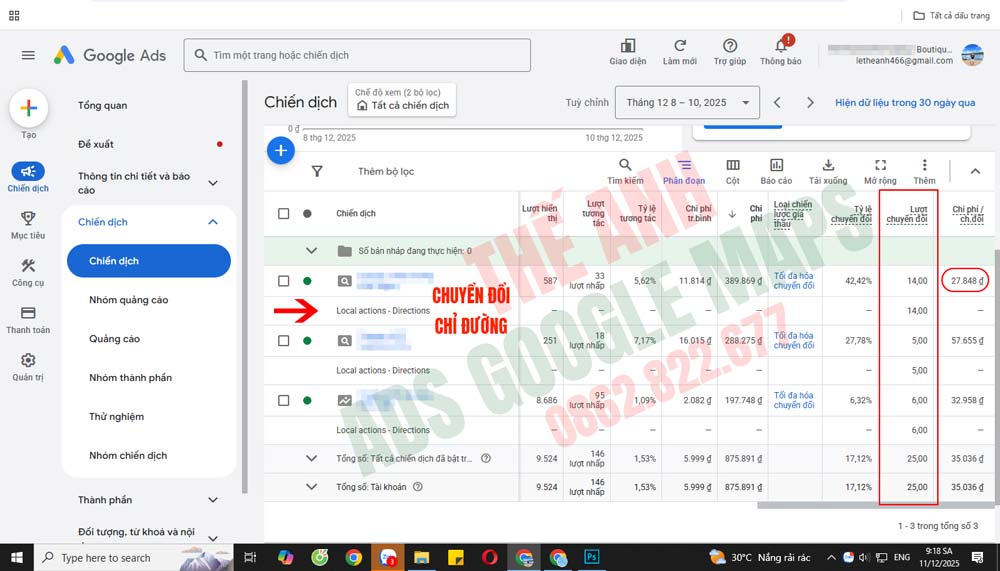Open Công cụ tools icon
Image resolution: width=1000 pixels, height=571 pixels.
28,265
